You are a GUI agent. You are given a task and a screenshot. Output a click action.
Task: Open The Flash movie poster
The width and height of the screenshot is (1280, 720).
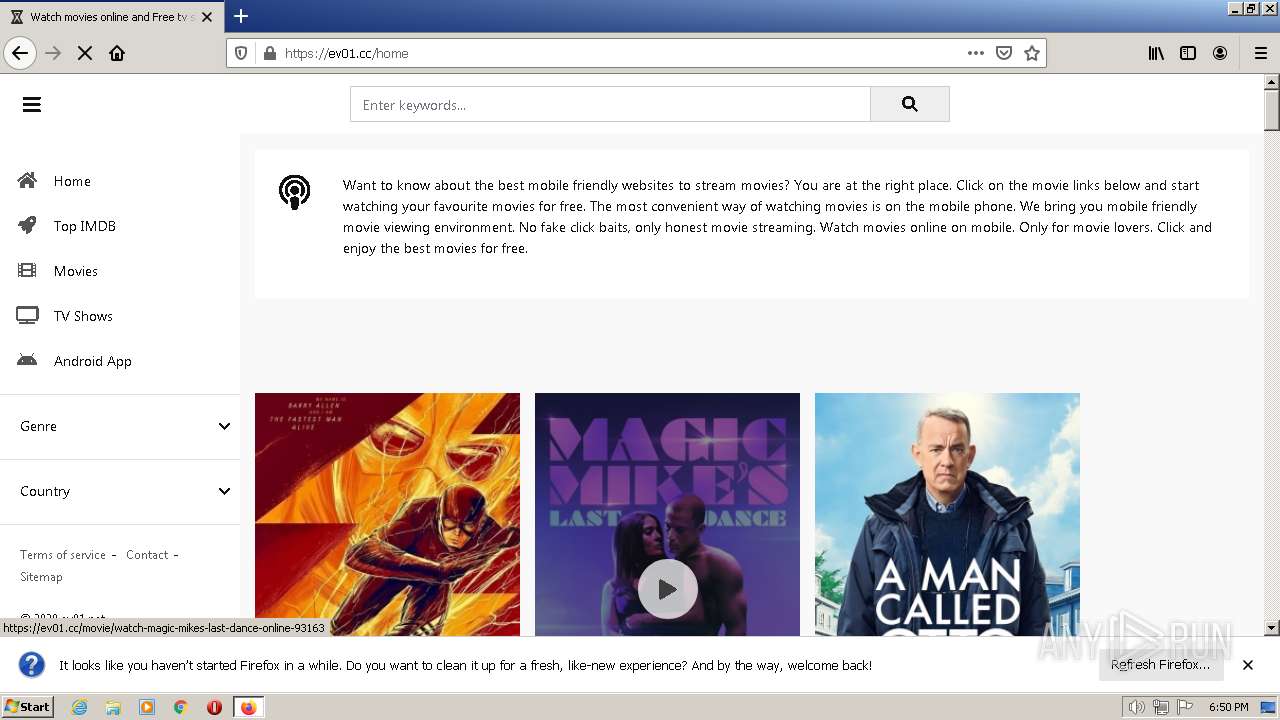click(387, 514)
